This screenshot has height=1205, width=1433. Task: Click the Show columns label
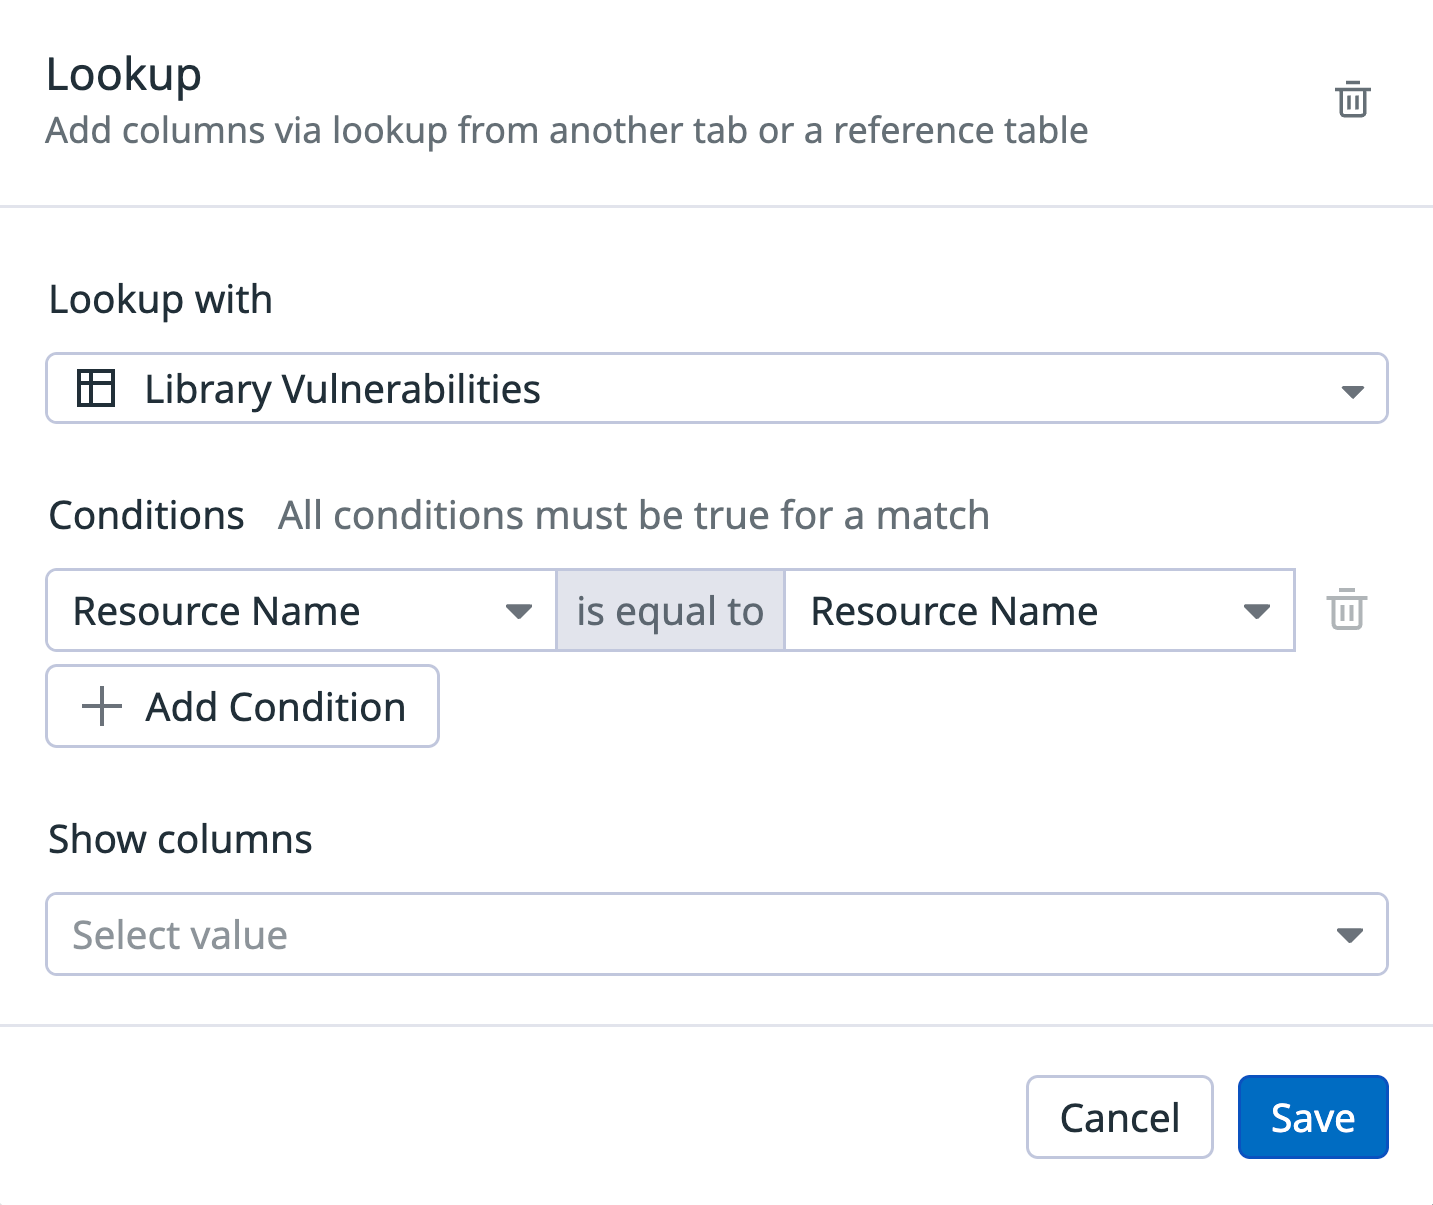pyautogui.click(x=179, y=839)
